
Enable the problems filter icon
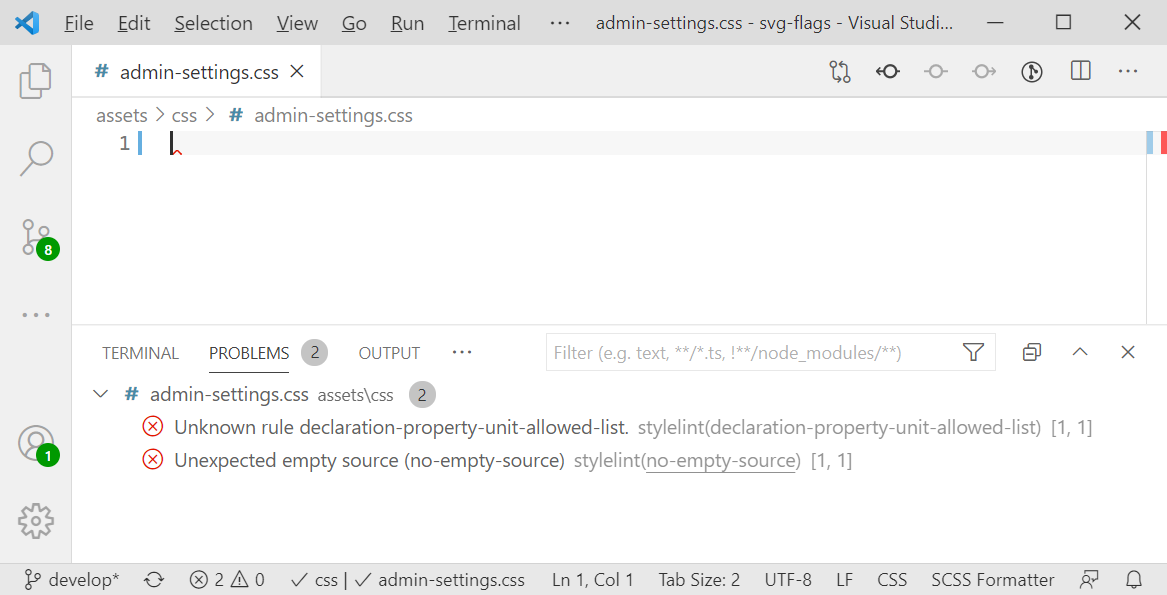(973, 352)
